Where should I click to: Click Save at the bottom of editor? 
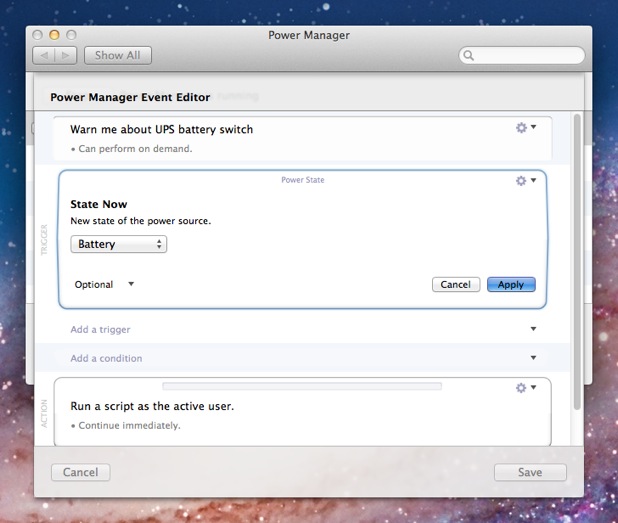tap(530, 472)
